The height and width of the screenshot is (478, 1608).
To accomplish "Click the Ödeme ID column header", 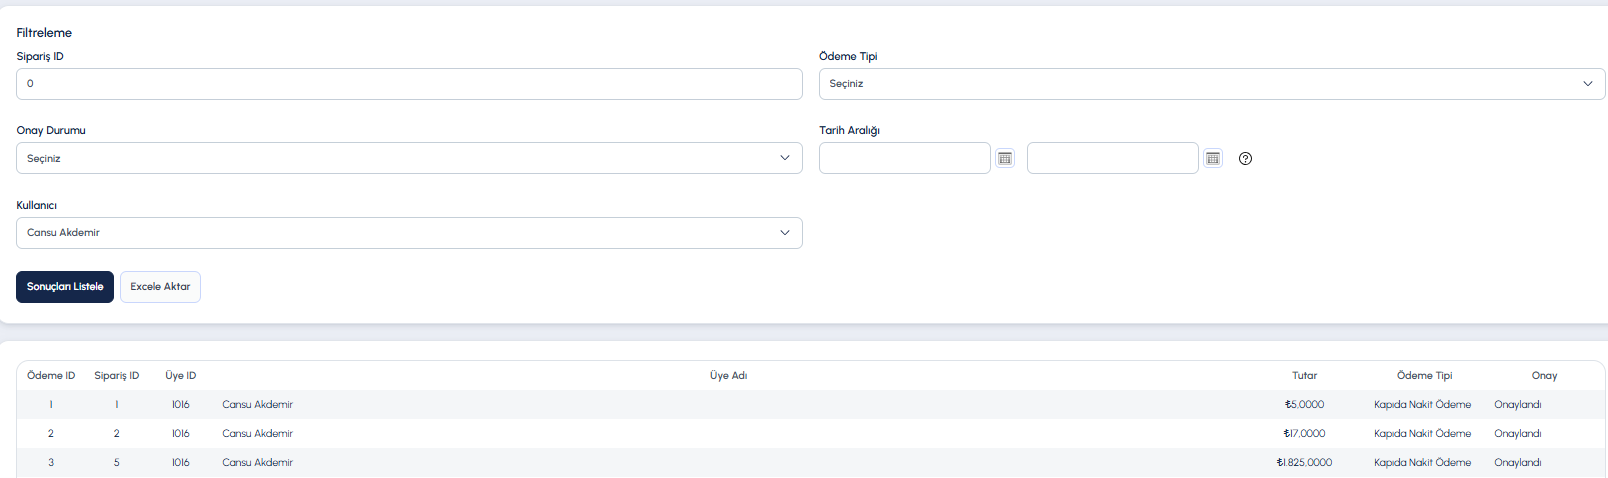I will (51, 376).
